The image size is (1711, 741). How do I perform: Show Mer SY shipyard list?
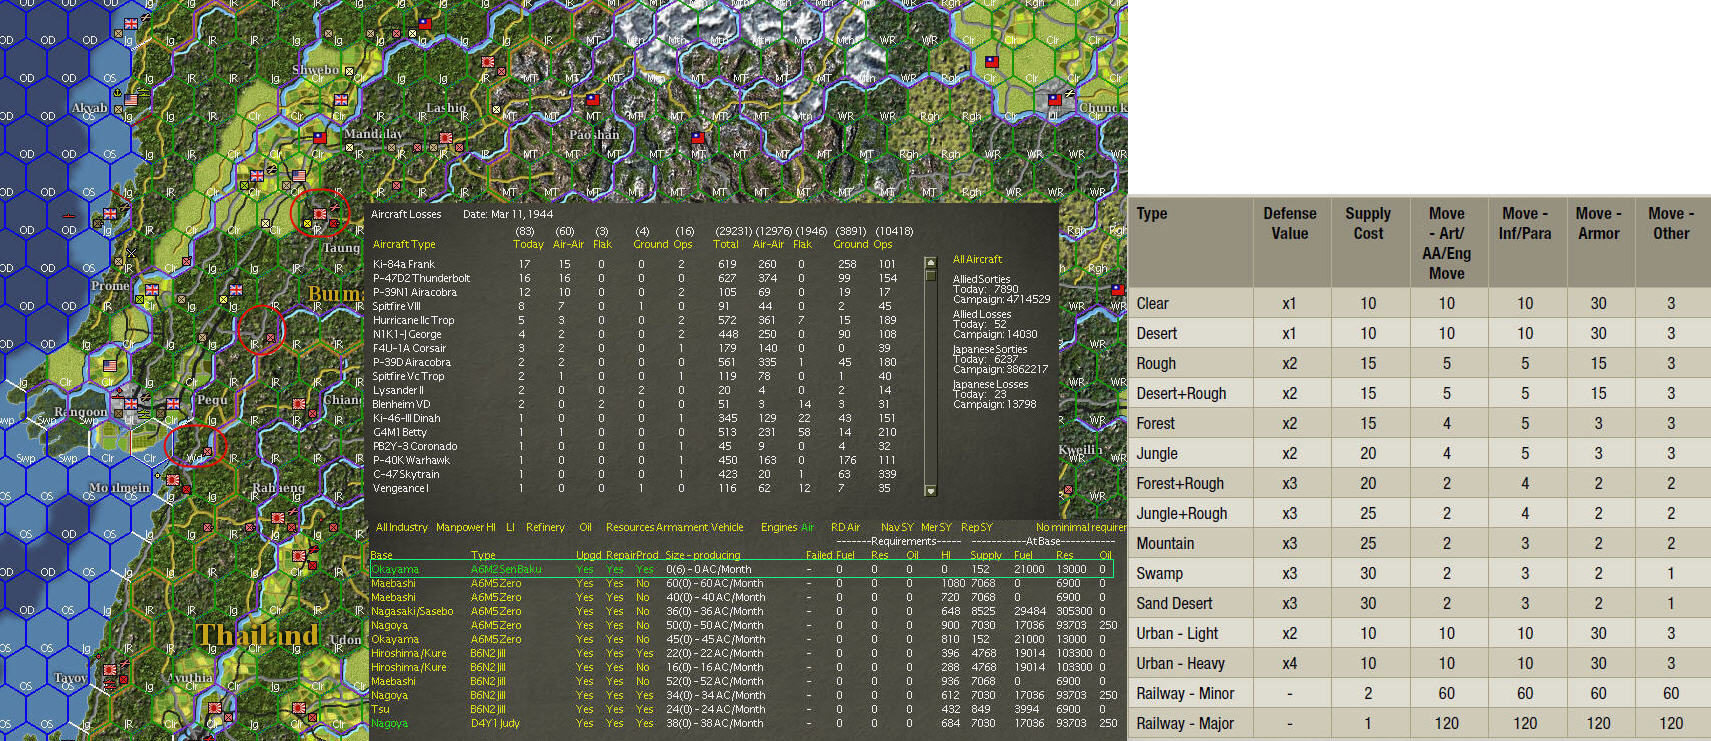click(x=937, y=527)
